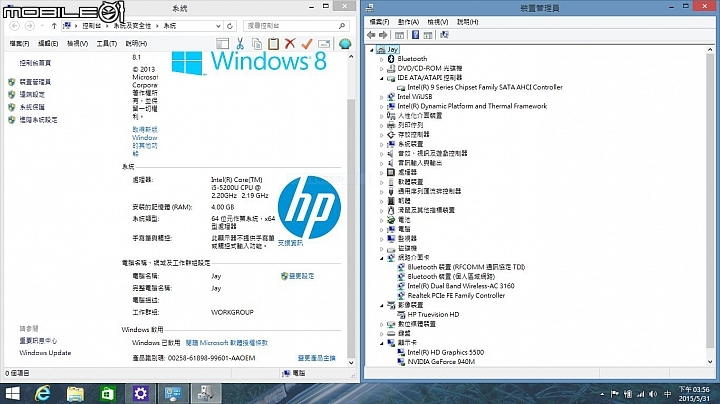Collapse the root Jay computer node
Image resolution: width=720 pixels, height=404 pixels.
point(372,50)
